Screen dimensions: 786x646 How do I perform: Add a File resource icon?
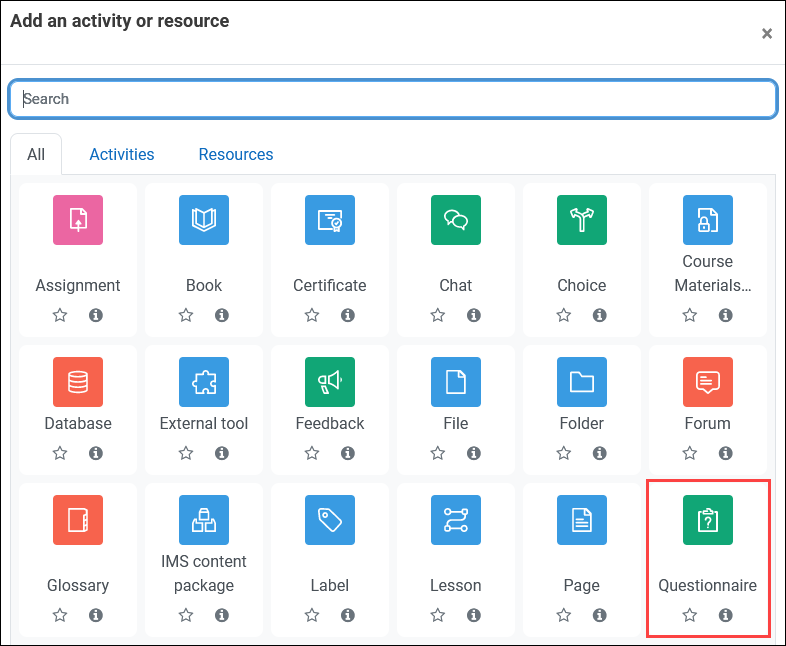coord(456,382)
